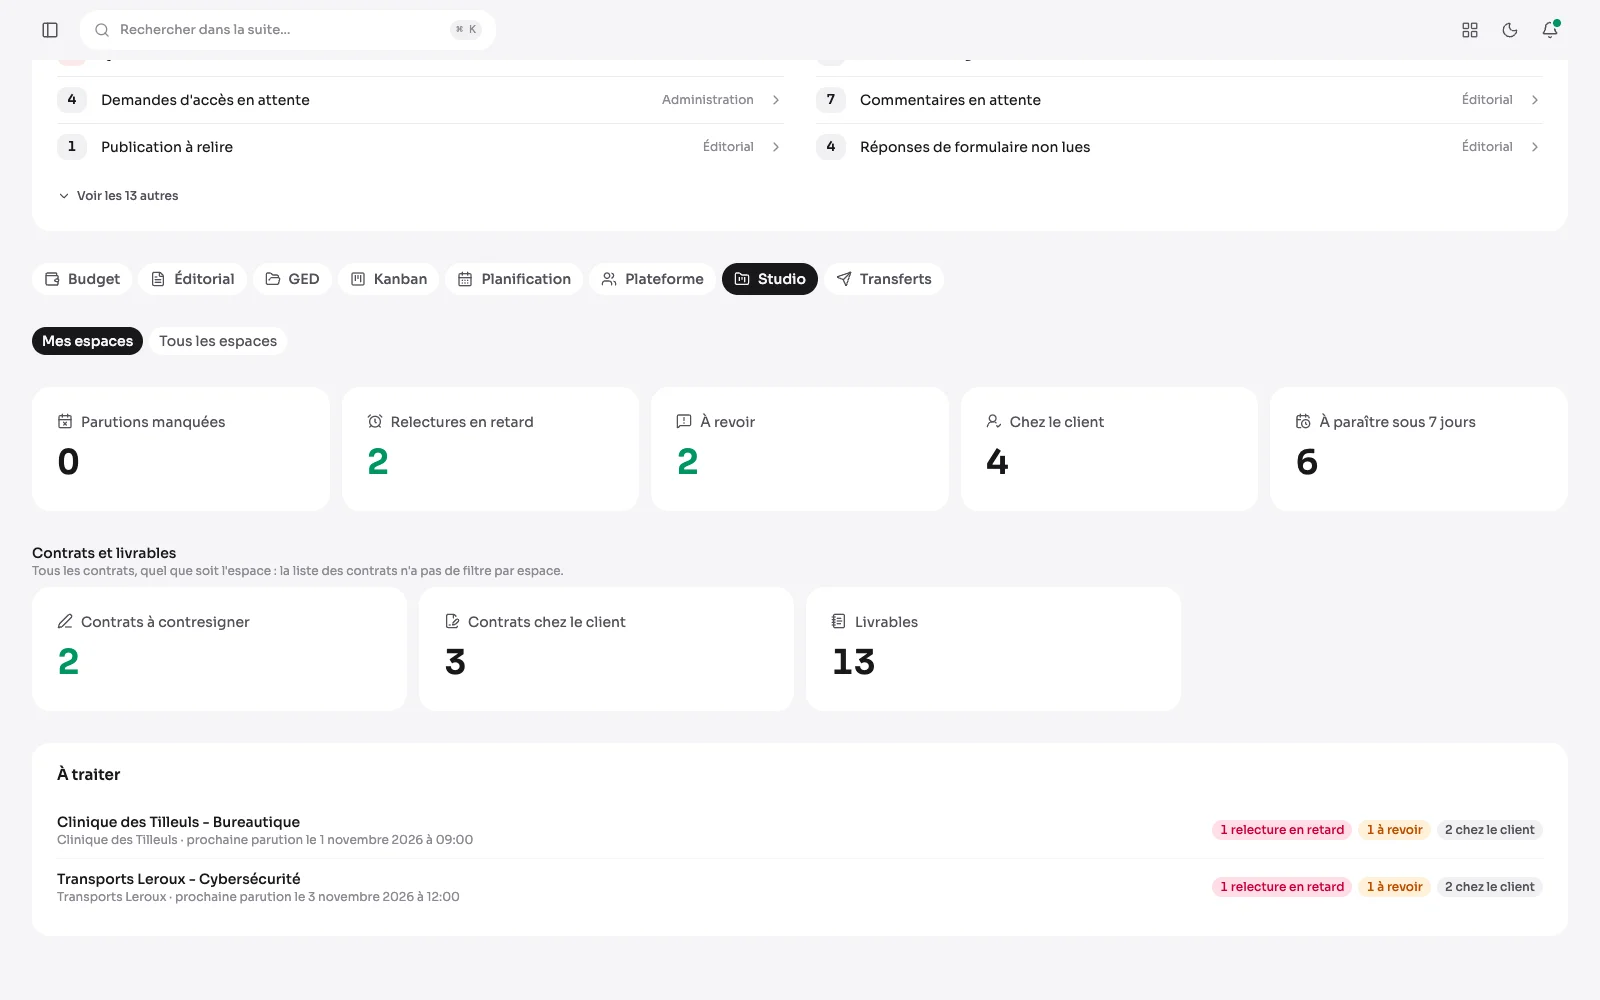Open the Parutions manquées card
The image size is (1600, 1000).
181,449
